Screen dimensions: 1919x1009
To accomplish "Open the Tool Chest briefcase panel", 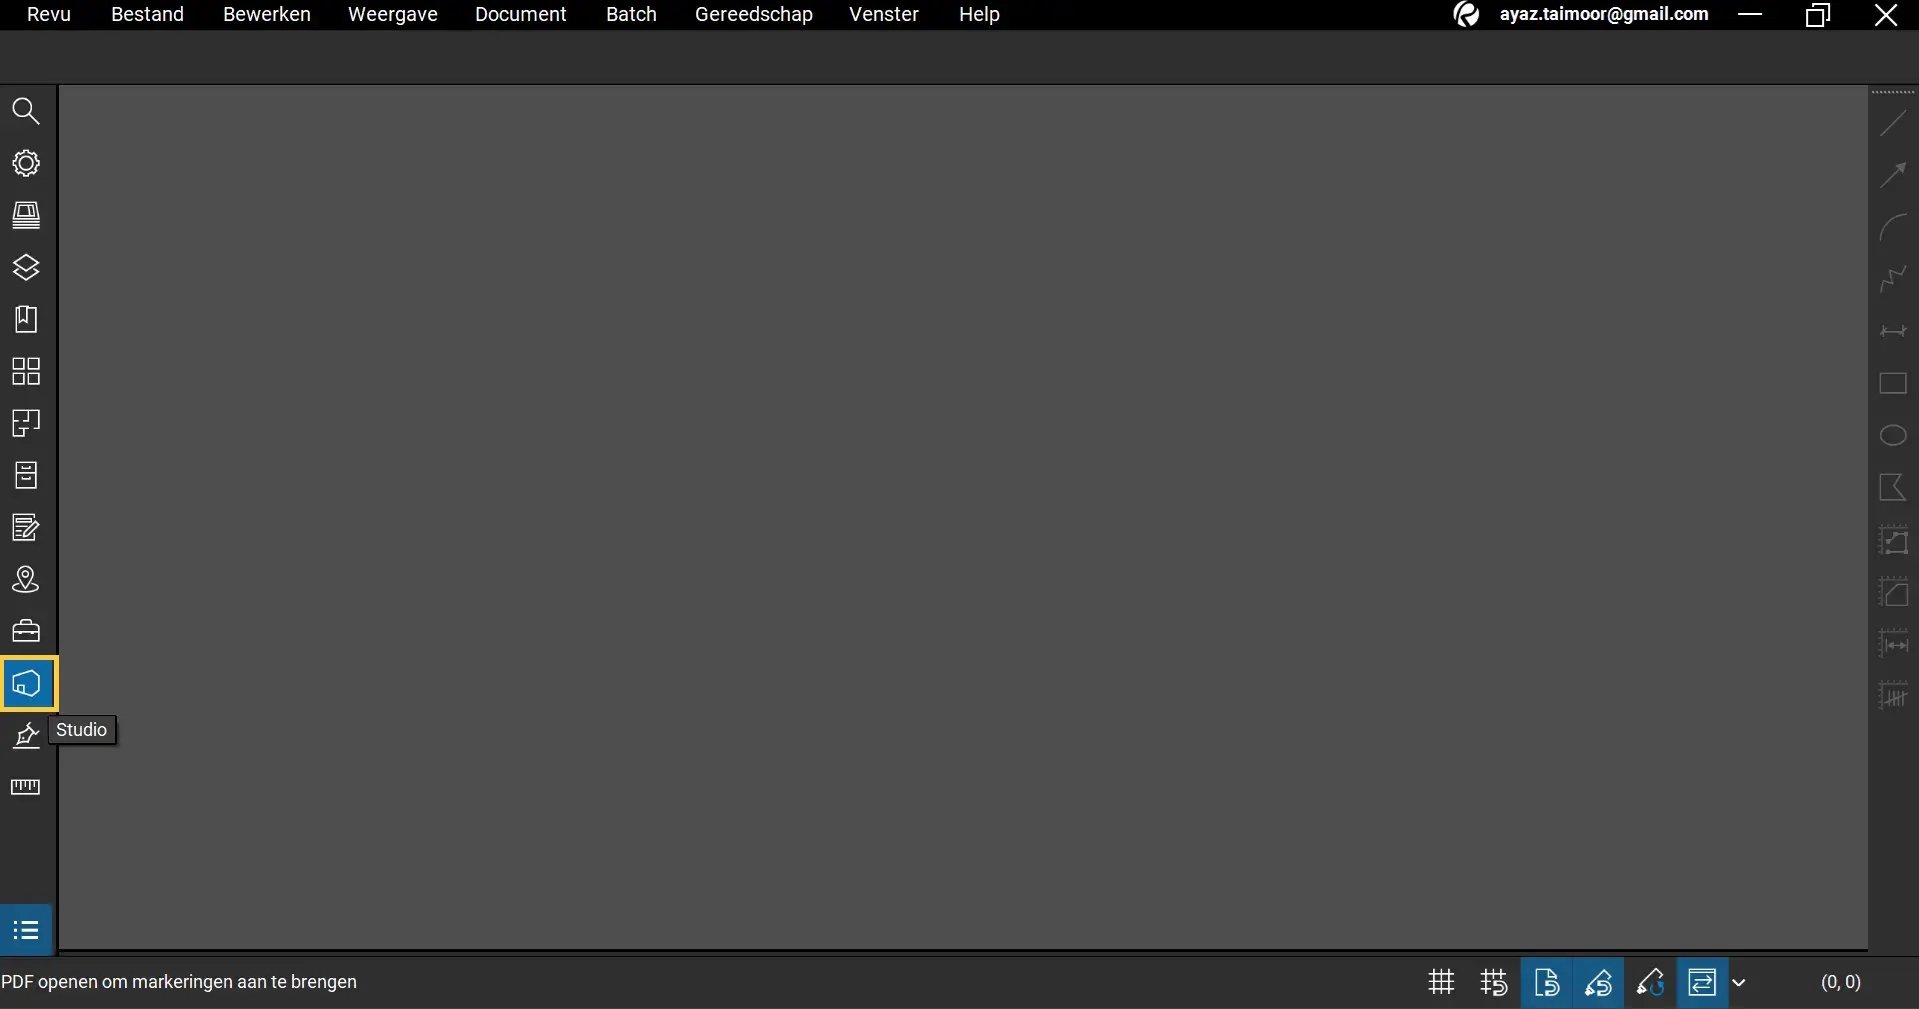I will [26, 631].
